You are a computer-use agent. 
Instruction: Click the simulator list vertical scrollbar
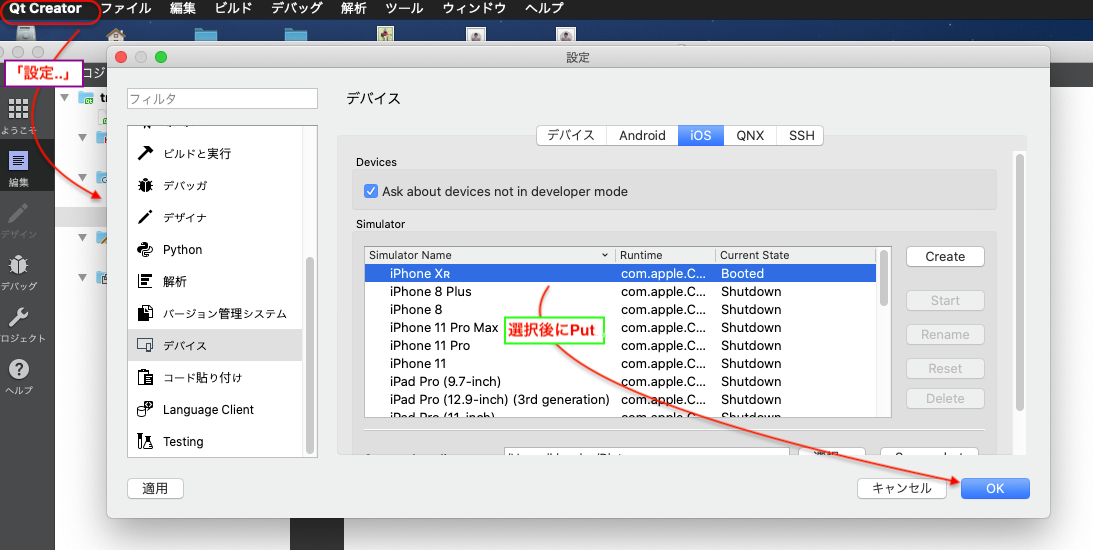coord(884,279)
